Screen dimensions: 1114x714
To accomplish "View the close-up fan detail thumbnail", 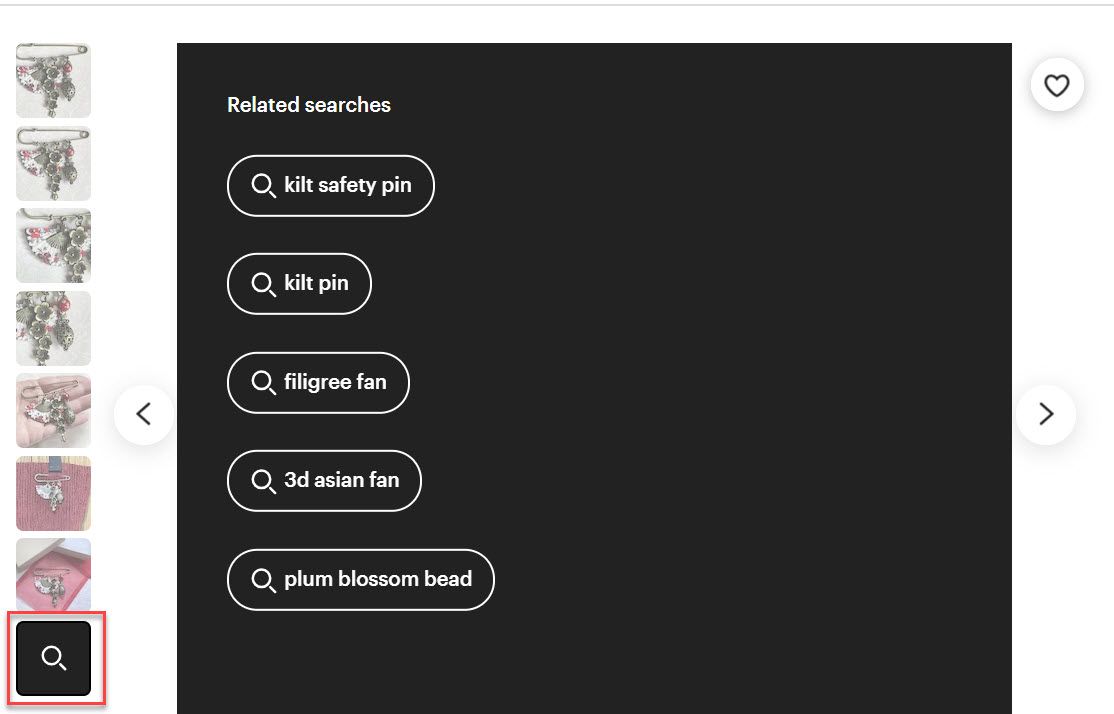I will (x=54, y=246).
